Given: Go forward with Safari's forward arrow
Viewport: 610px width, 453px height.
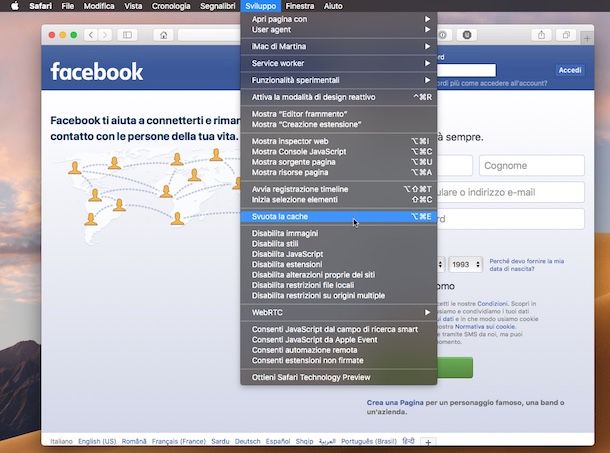Looking at the screenshot, I should [105, 35].
